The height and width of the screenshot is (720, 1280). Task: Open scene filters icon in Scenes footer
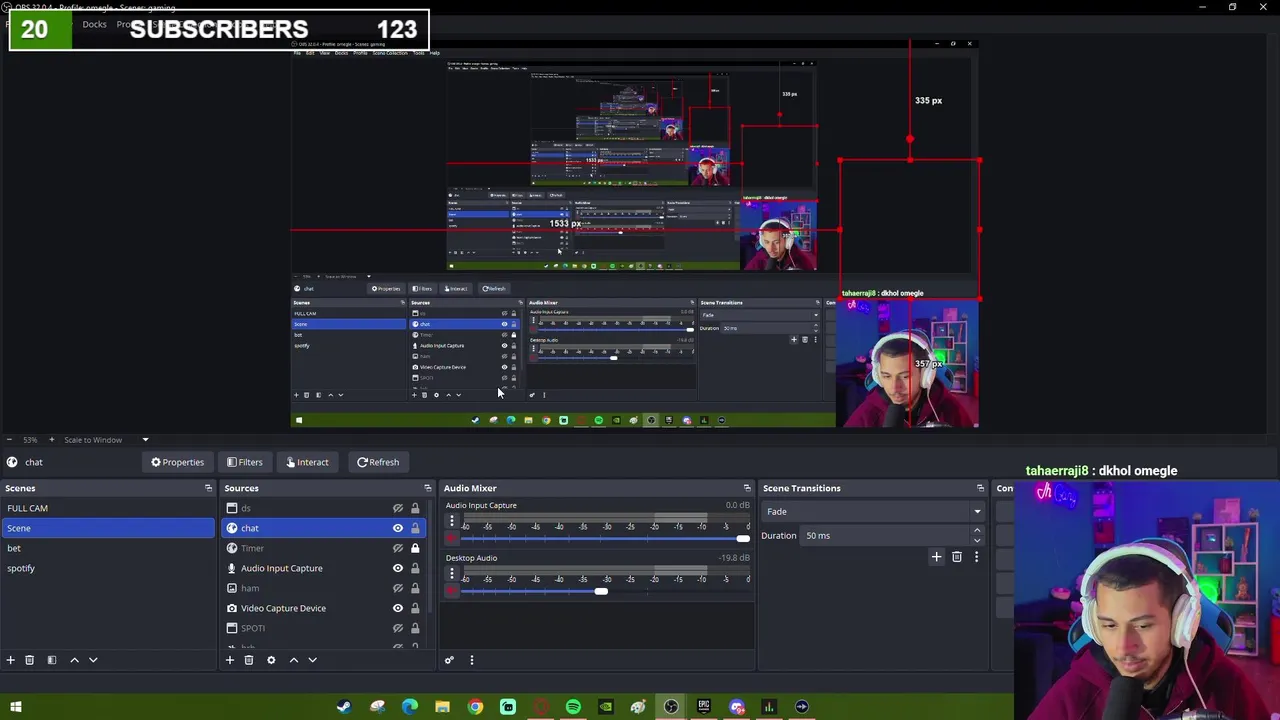click(52, 660)
